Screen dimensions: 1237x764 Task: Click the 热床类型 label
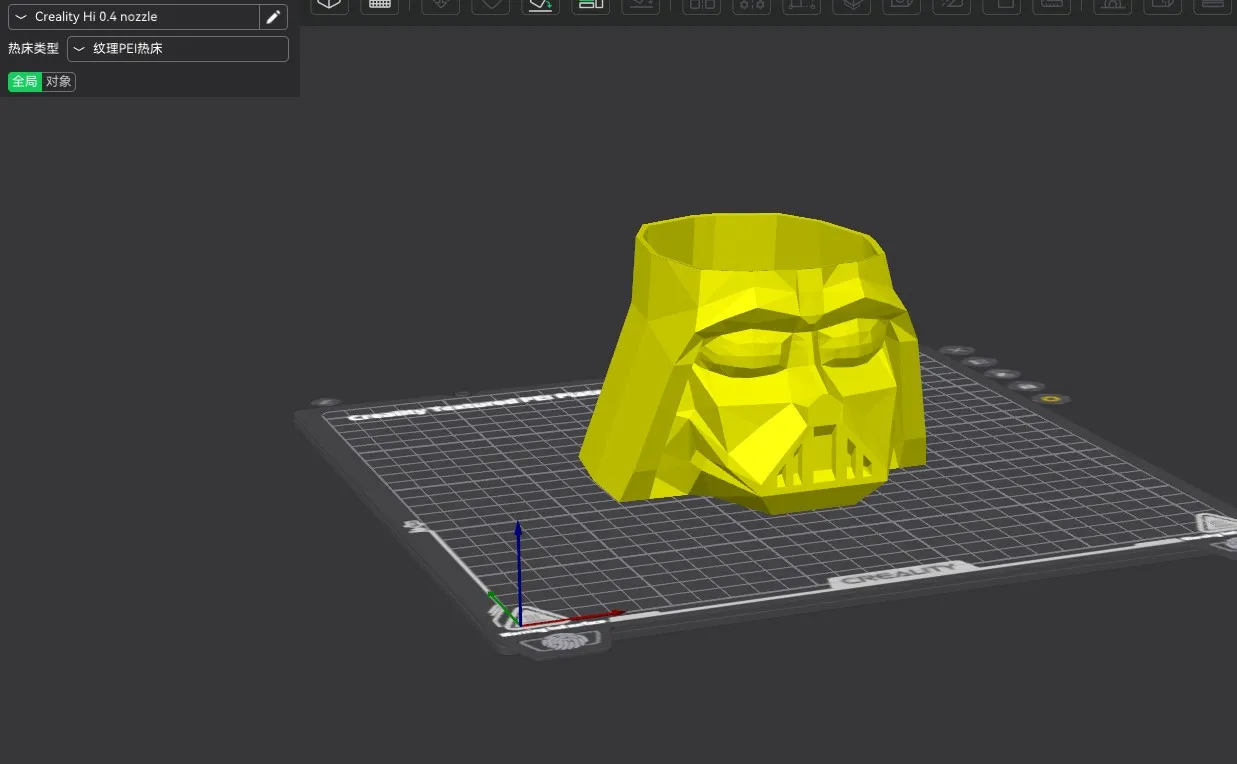click(34, 49)
